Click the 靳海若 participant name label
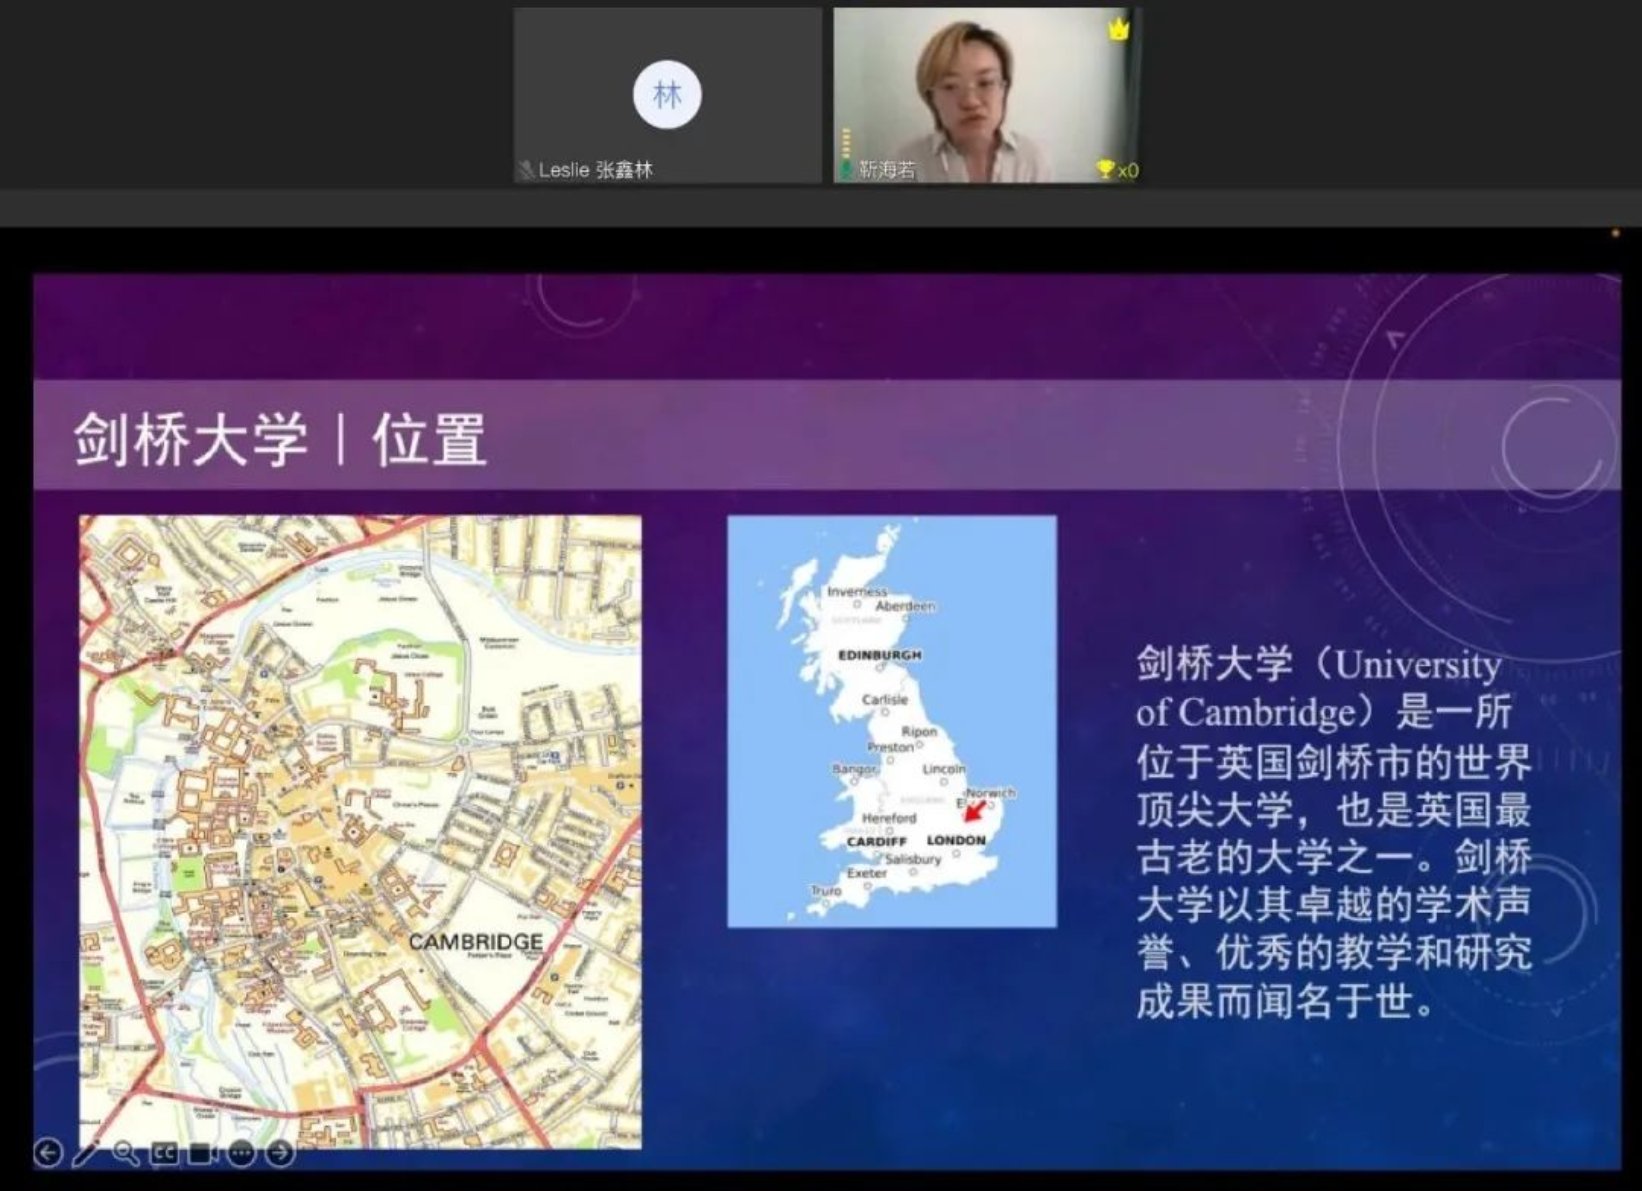The height and width of the screenshot is (1191, 1642). click(887, 170)
